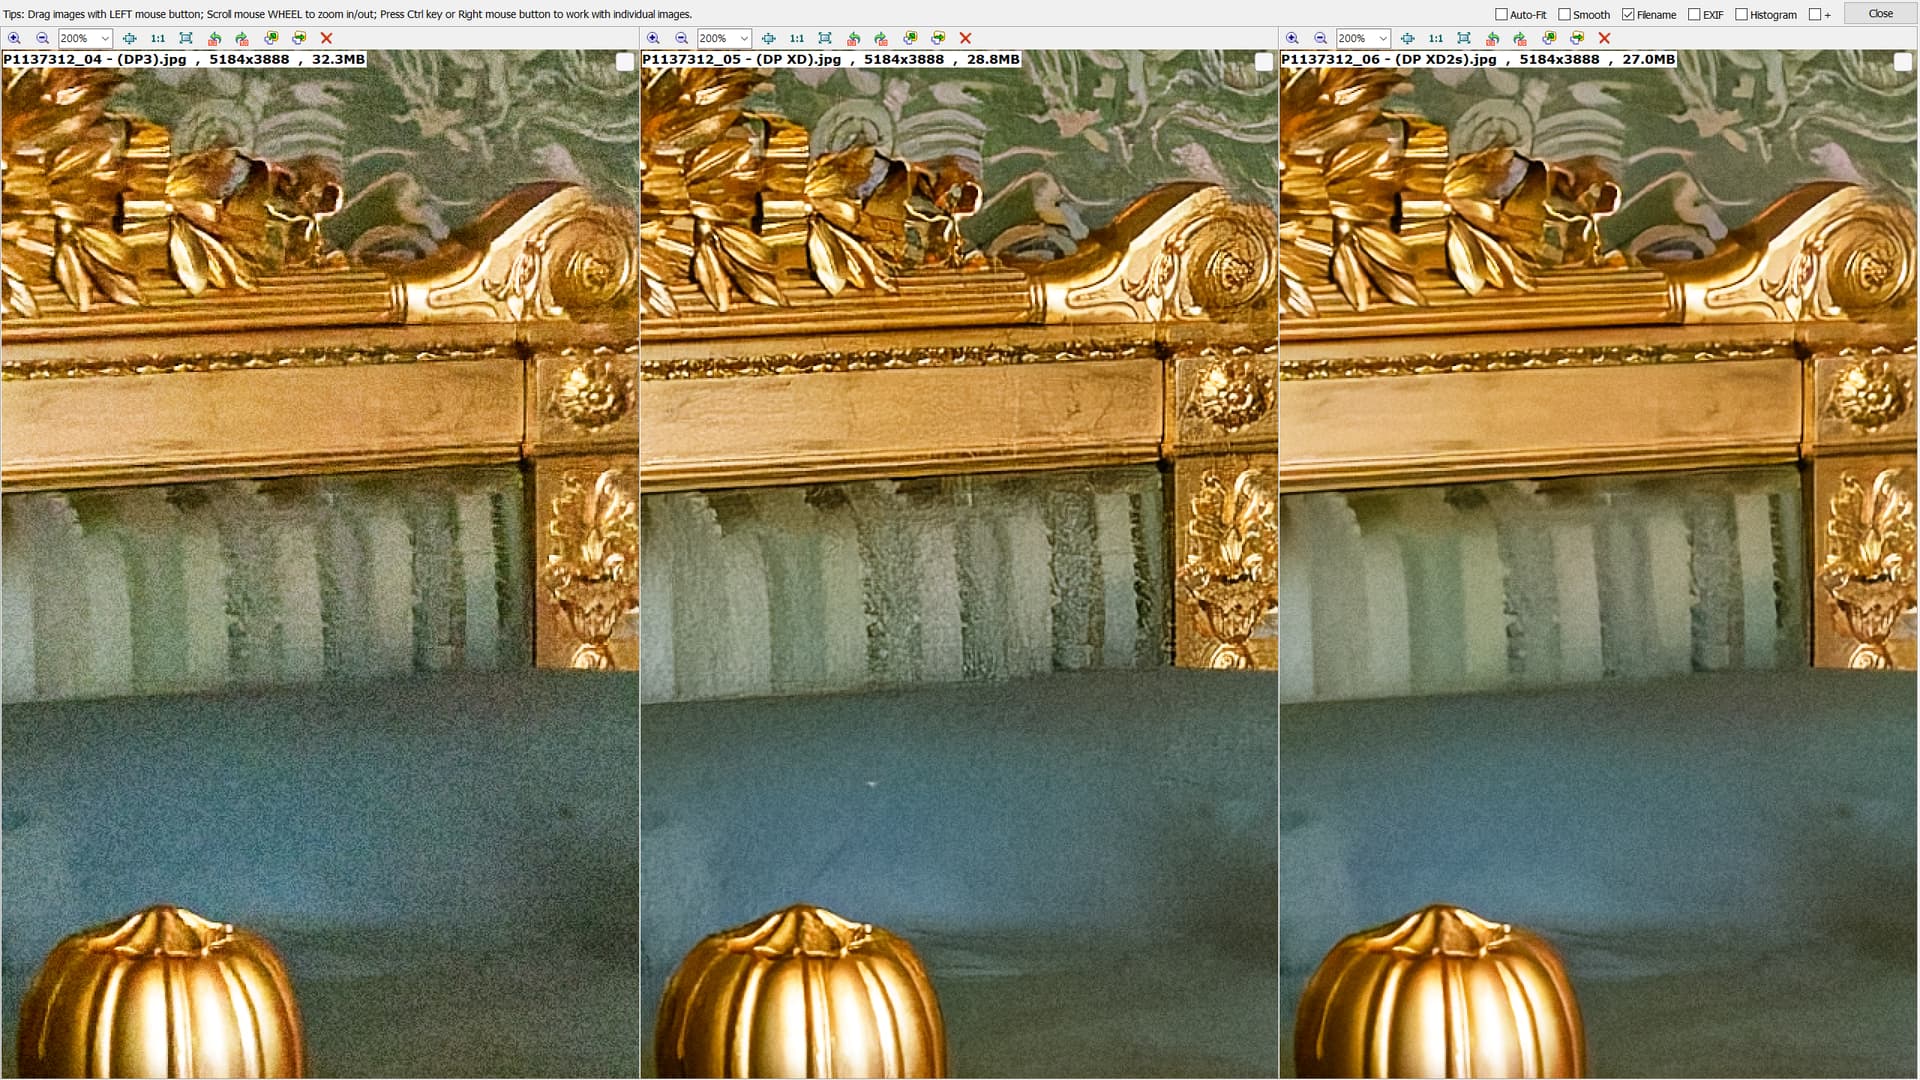The width and height of the screenshot is (1920, 1080).
Task: Fit the DP3 image to its panel
Action: [x=186, y=38]
